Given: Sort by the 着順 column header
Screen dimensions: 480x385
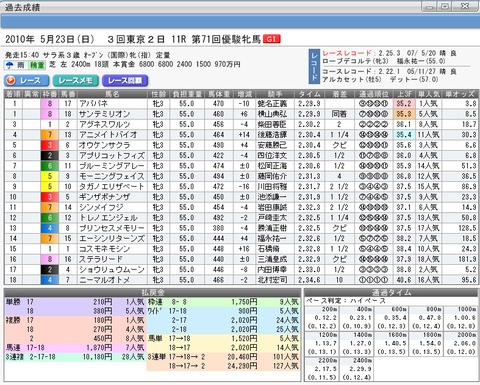Looking at the screenshot, I should (x=13, y=94).
